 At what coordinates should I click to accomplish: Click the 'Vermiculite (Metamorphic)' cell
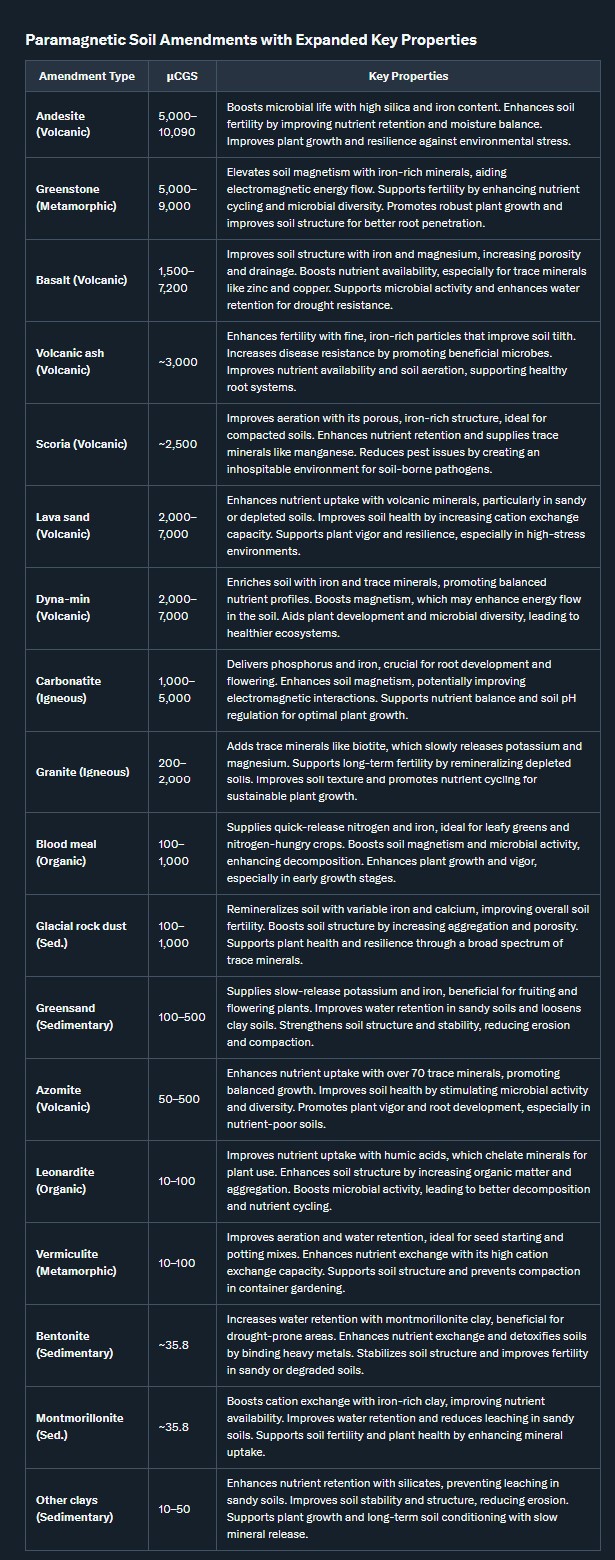point(76,1263)
